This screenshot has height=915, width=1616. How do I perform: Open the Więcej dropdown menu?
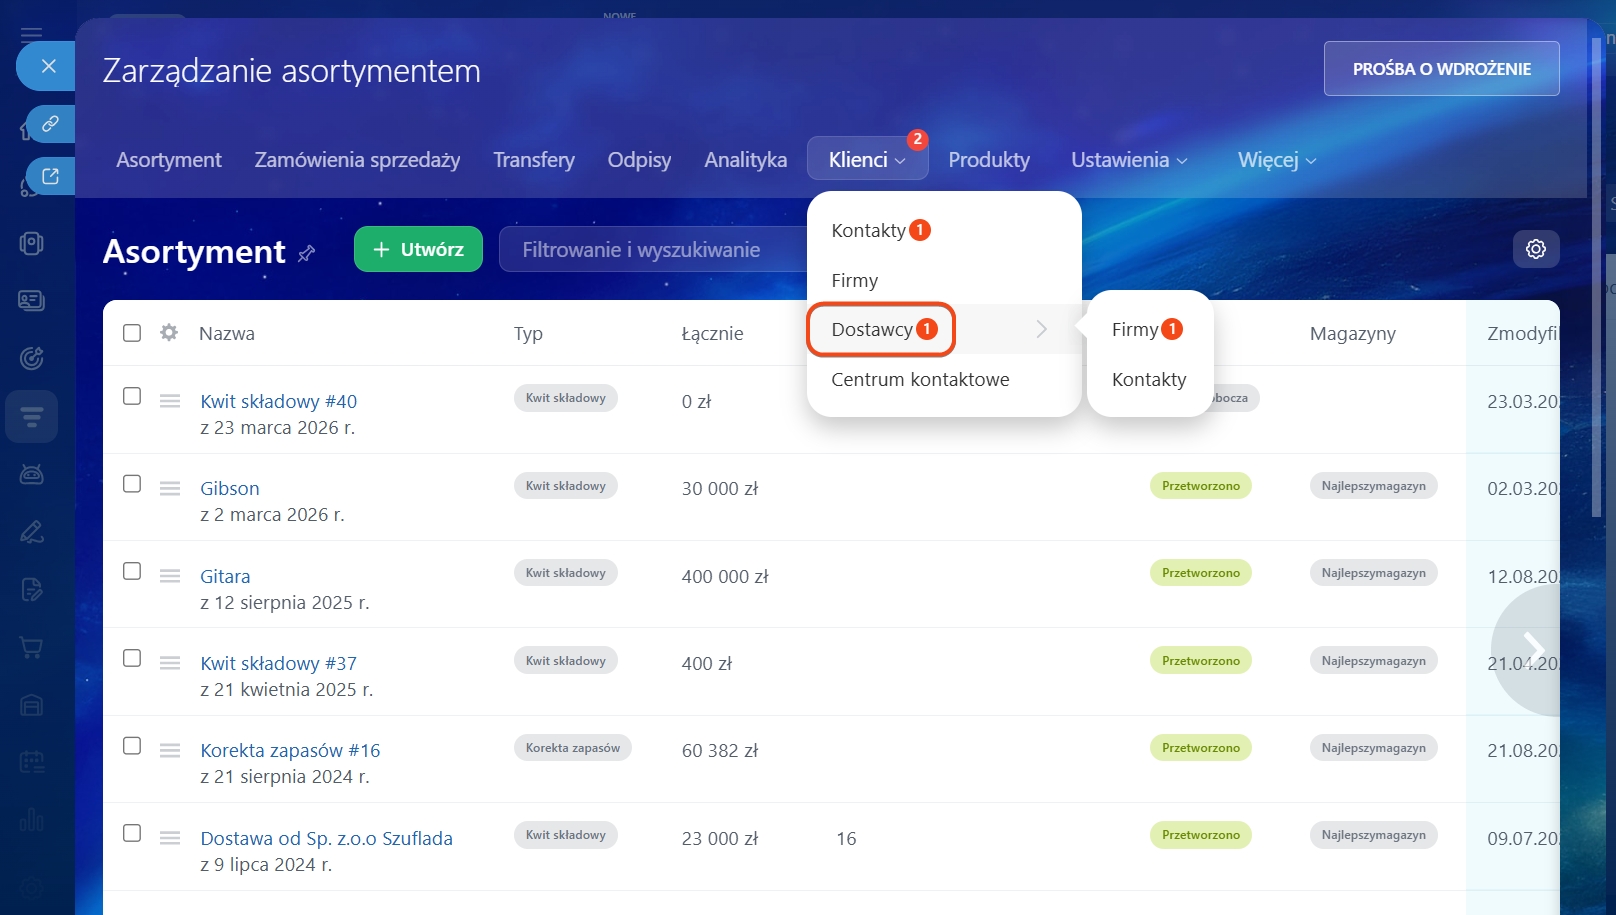(1277, 160)
